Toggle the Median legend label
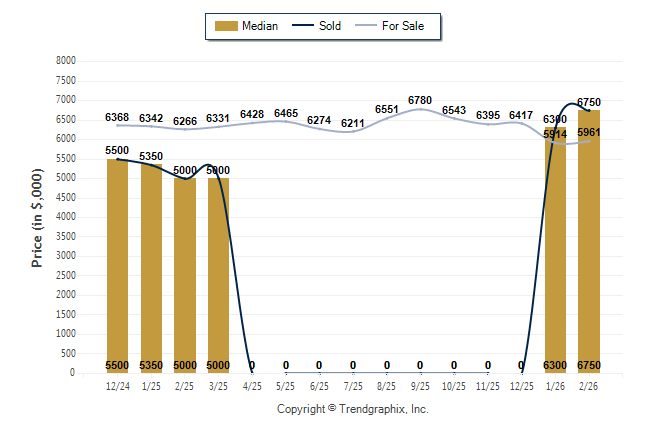The width and height of the screenshot is (646, 434). [x=260, y=26]
